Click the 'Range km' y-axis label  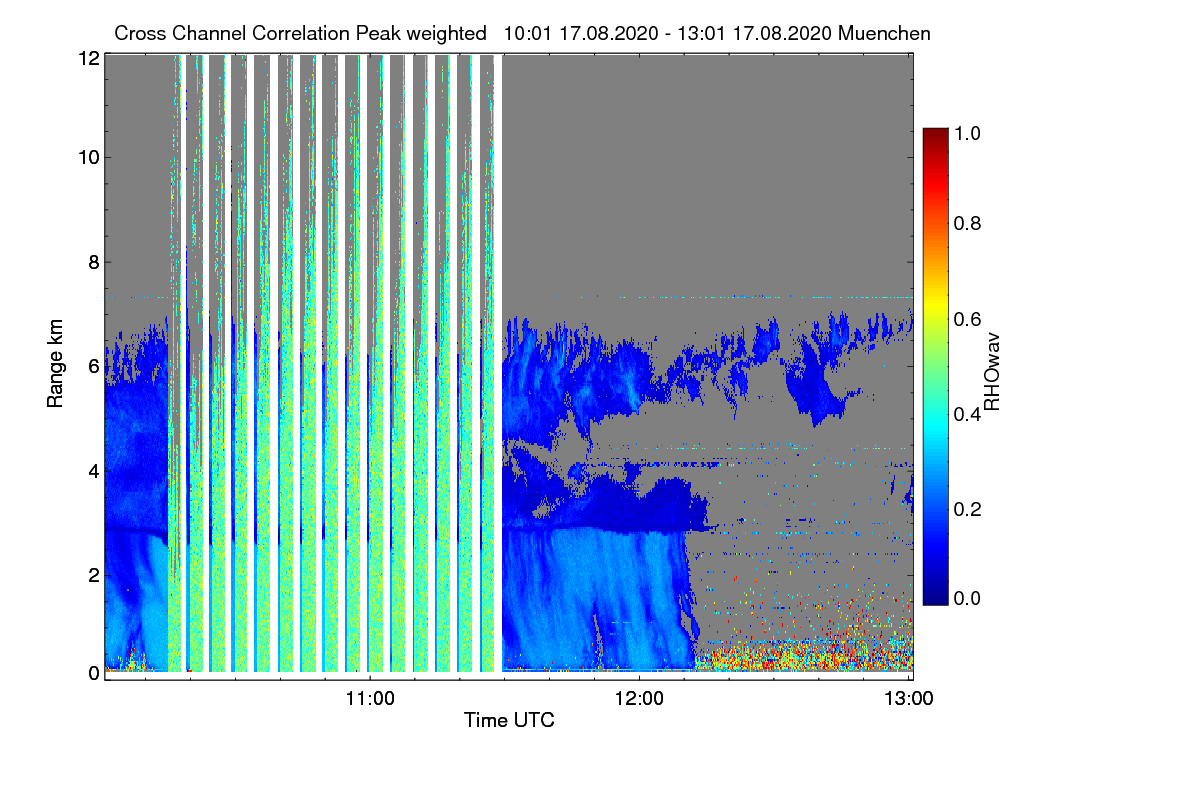coord(55,363)
